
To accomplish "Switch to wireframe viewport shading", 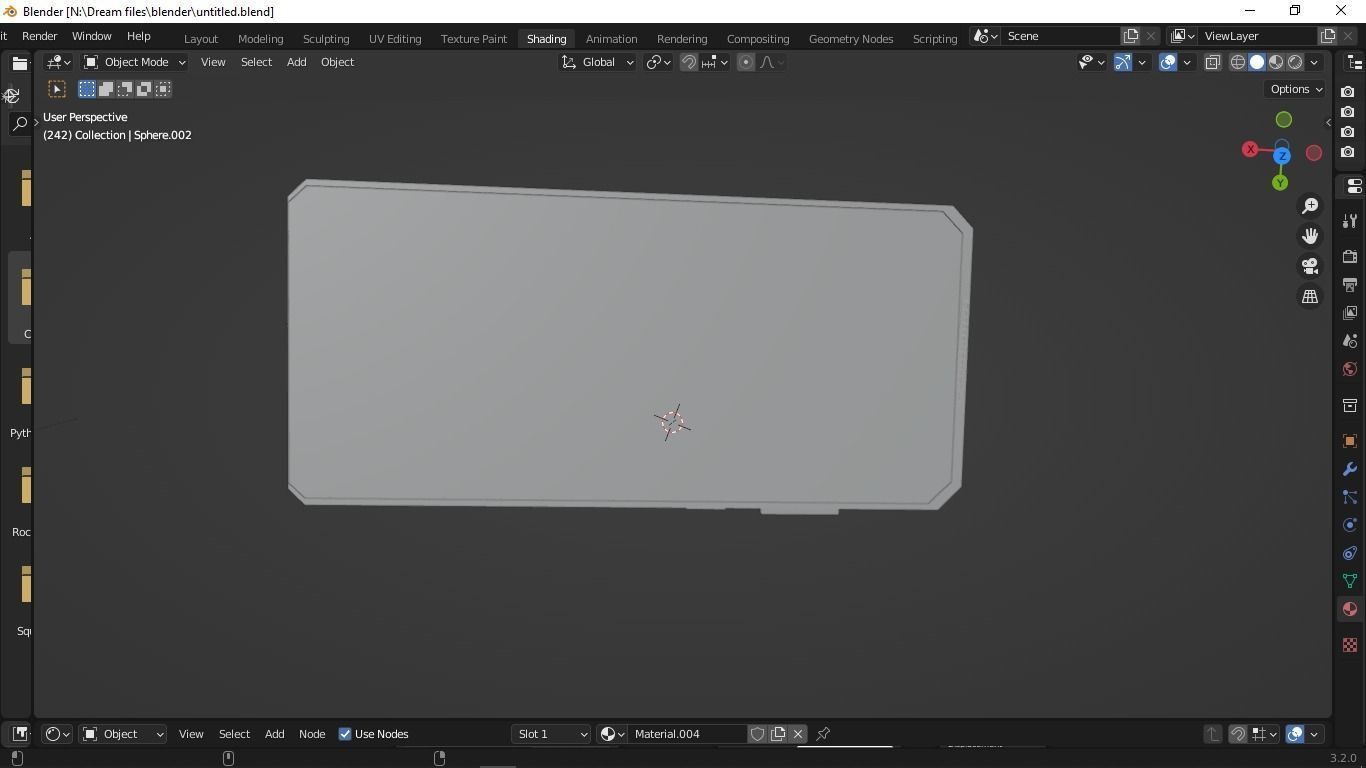I will [1238, 62].
